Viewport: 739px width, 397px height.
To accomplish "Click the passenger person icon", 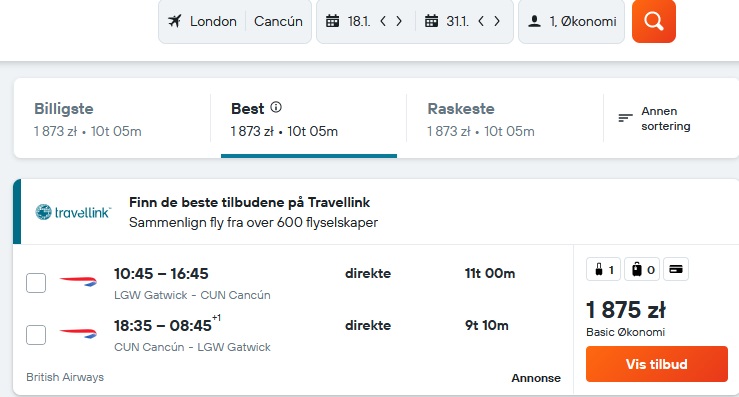I will coord(534,21).
